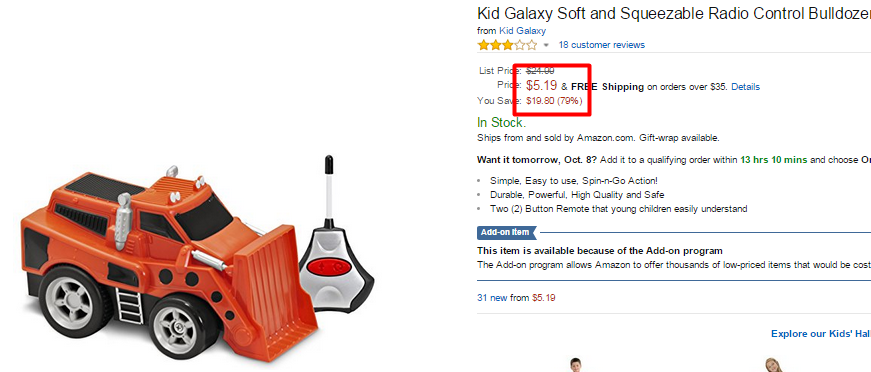
Task: Click the crossed-out list price $24.99
Action: 540,71
